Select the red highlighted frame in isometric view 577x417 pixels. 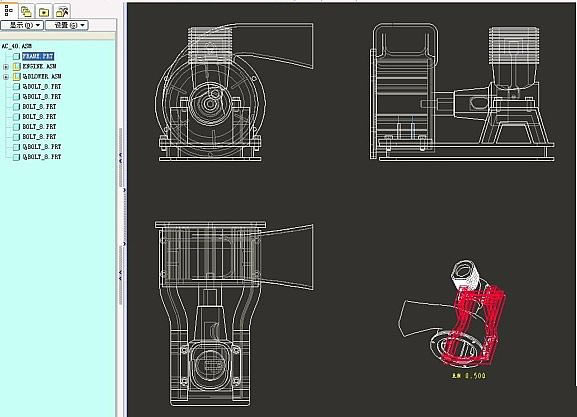coord(475,326)
